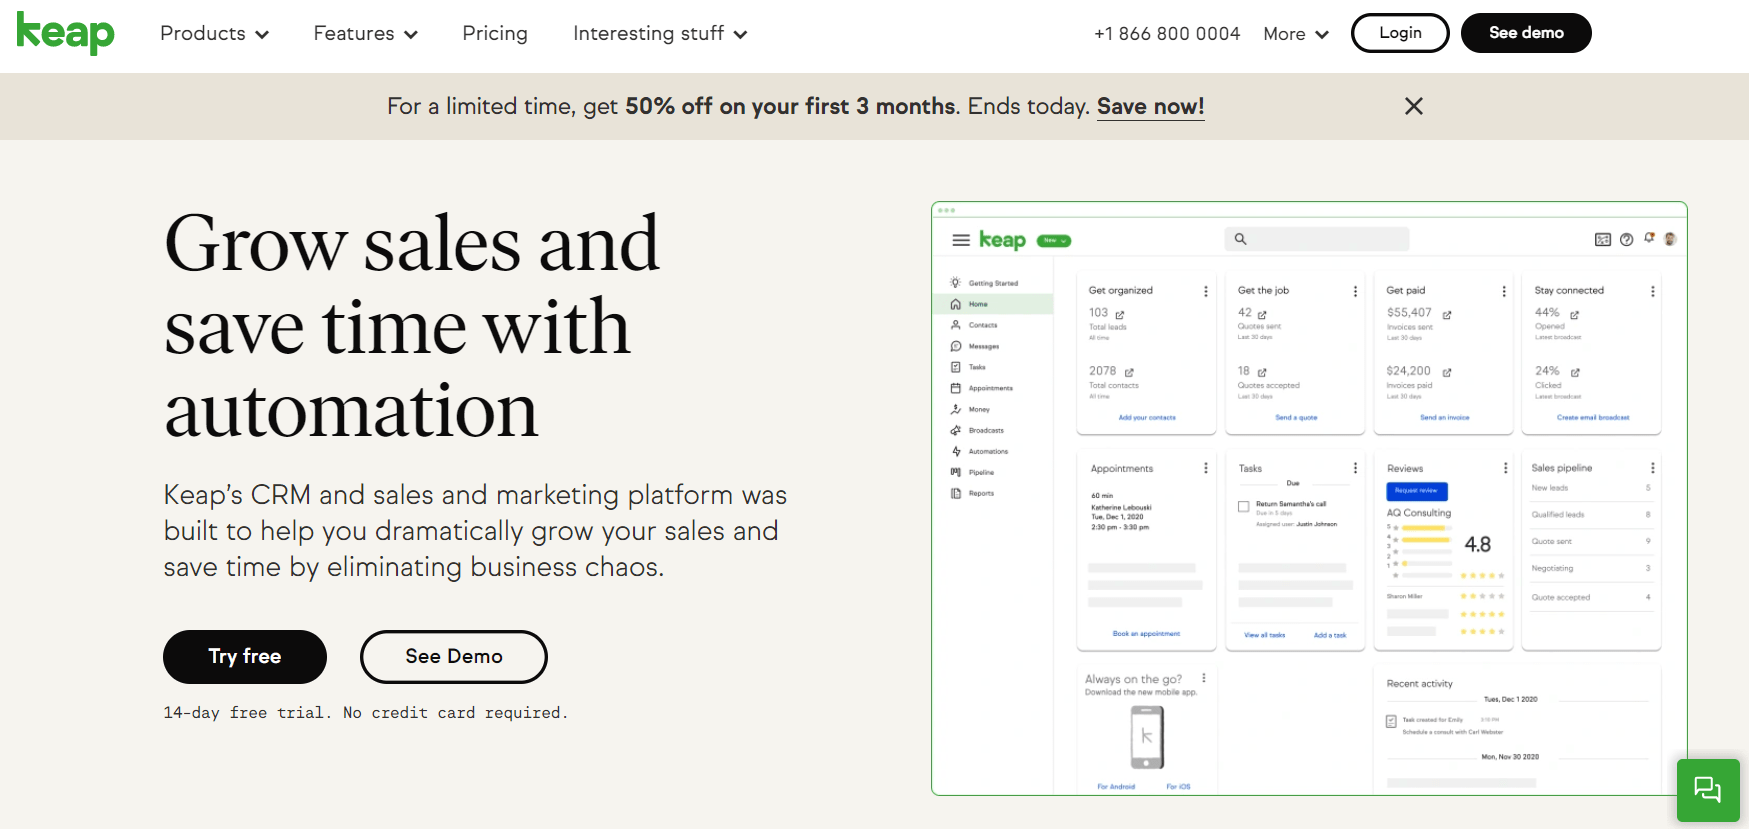The height and width of the screenshot is (829, 1749).
Task: Click the Appointments calendar icon in the sidebar
Action: click(x=955, y=388)
